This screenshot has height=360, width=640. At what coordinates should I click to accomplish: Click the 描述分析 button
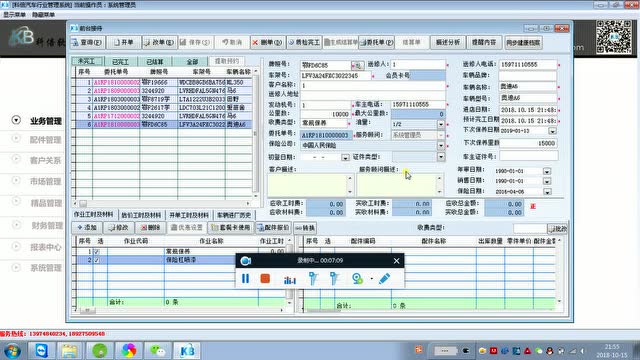[448, 42]
